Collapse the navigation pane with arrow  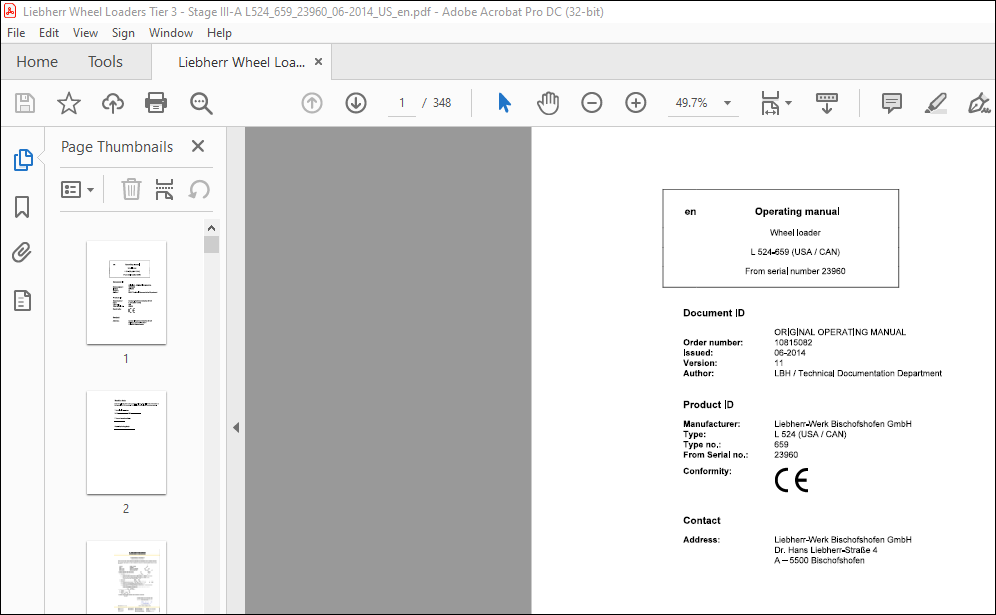(236, 428)
